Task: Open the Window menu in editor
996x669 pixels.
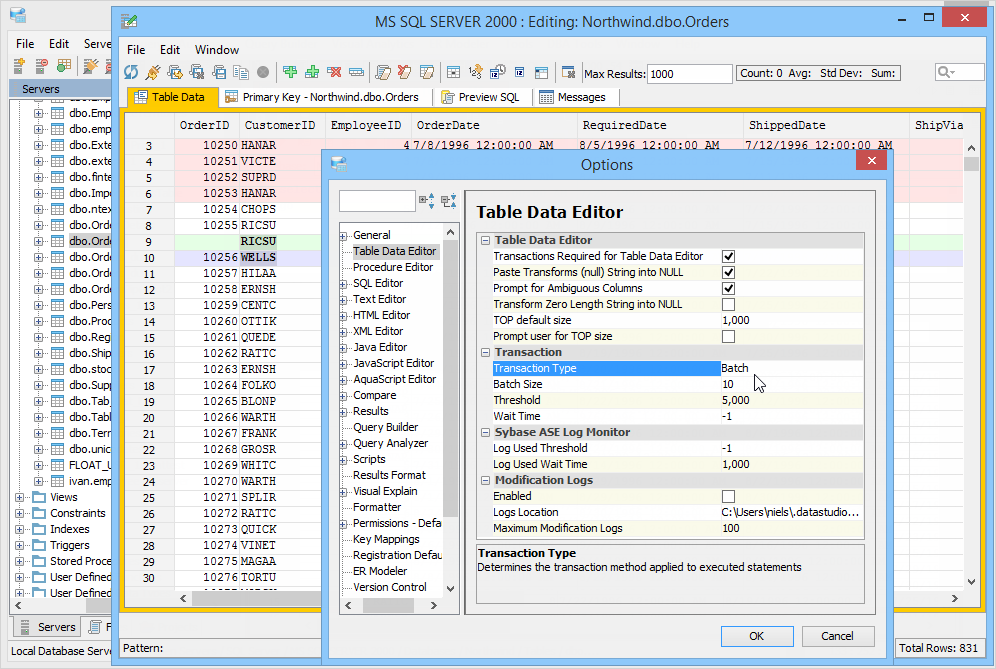Action: (x=217, y=50)
